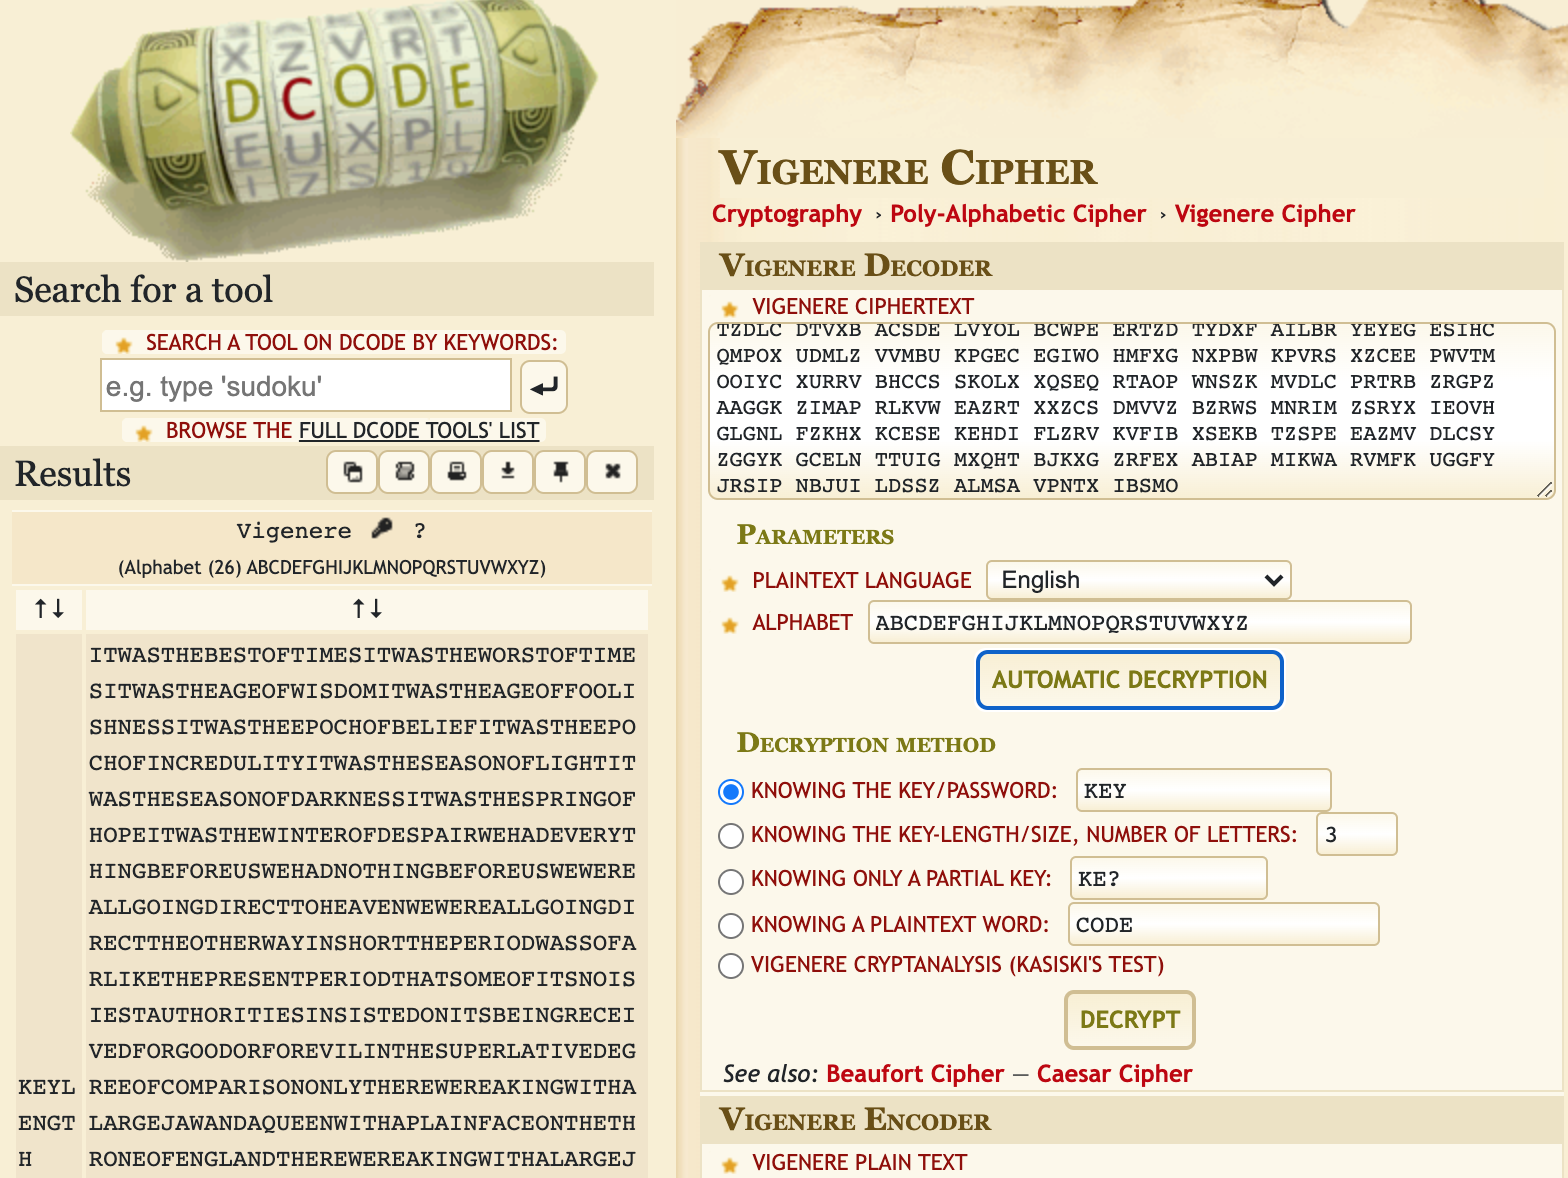
Task: Download the results
Action: pyautogui.click(x=508, y=472)
